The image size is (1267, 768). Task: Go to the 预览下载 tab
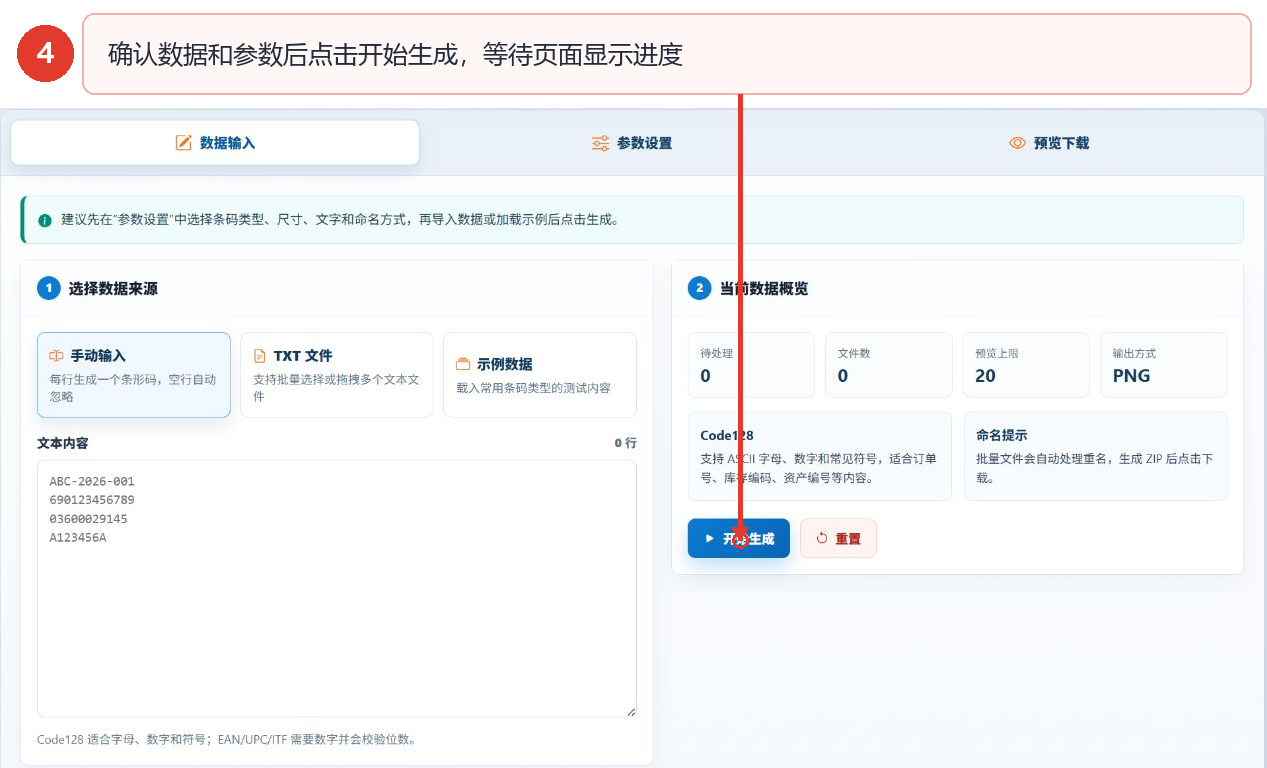point(1049,143)
